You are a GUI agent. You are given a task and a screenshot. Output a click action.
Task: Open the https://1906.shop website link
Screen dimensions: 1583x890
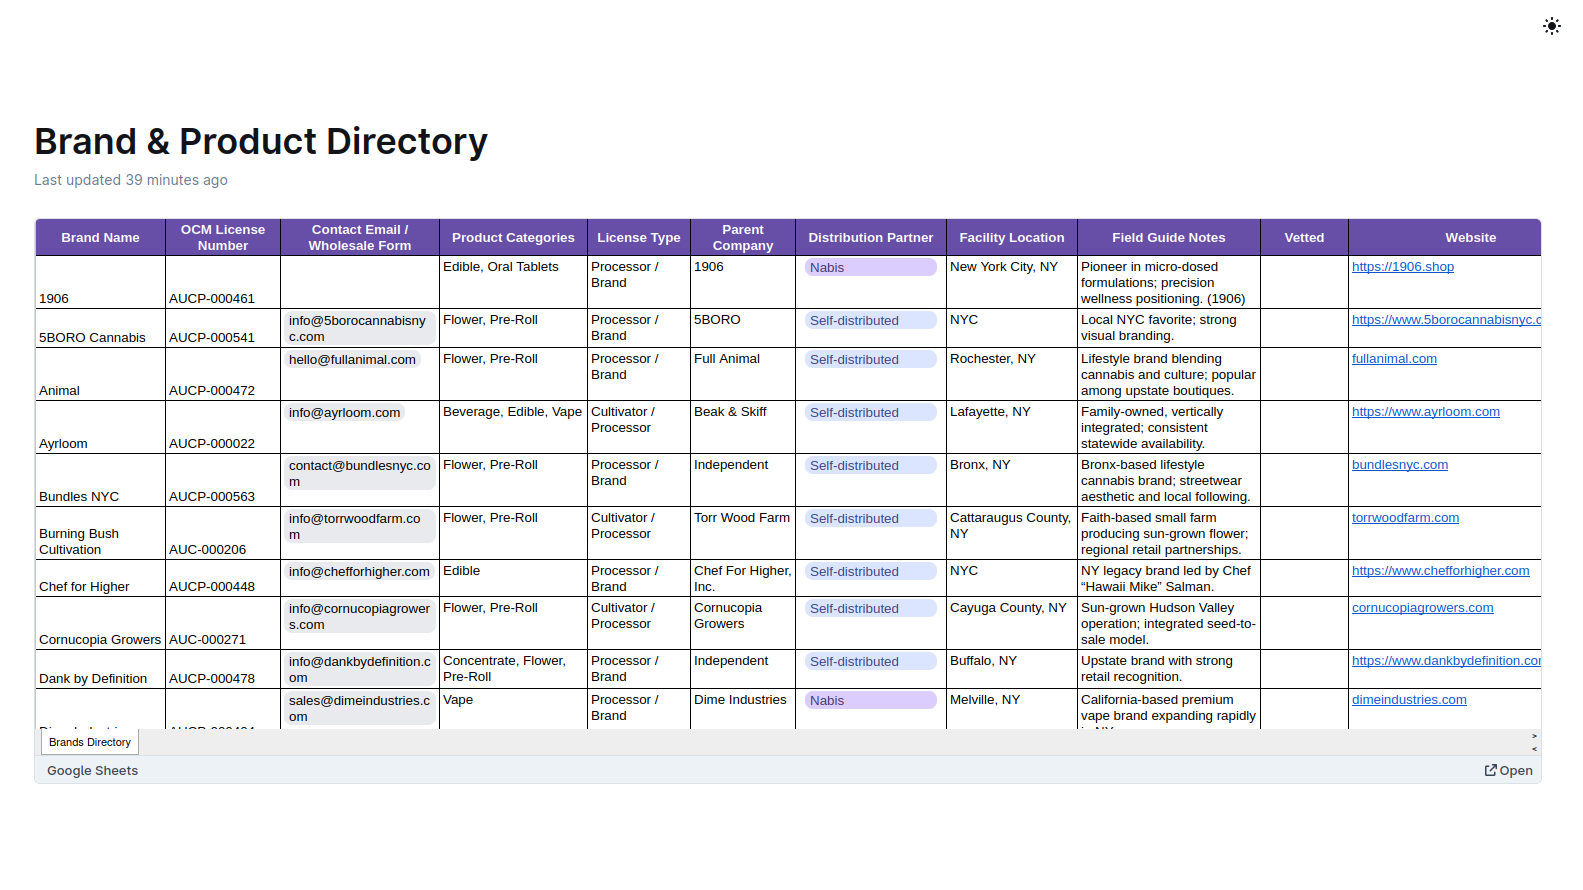1402,267
